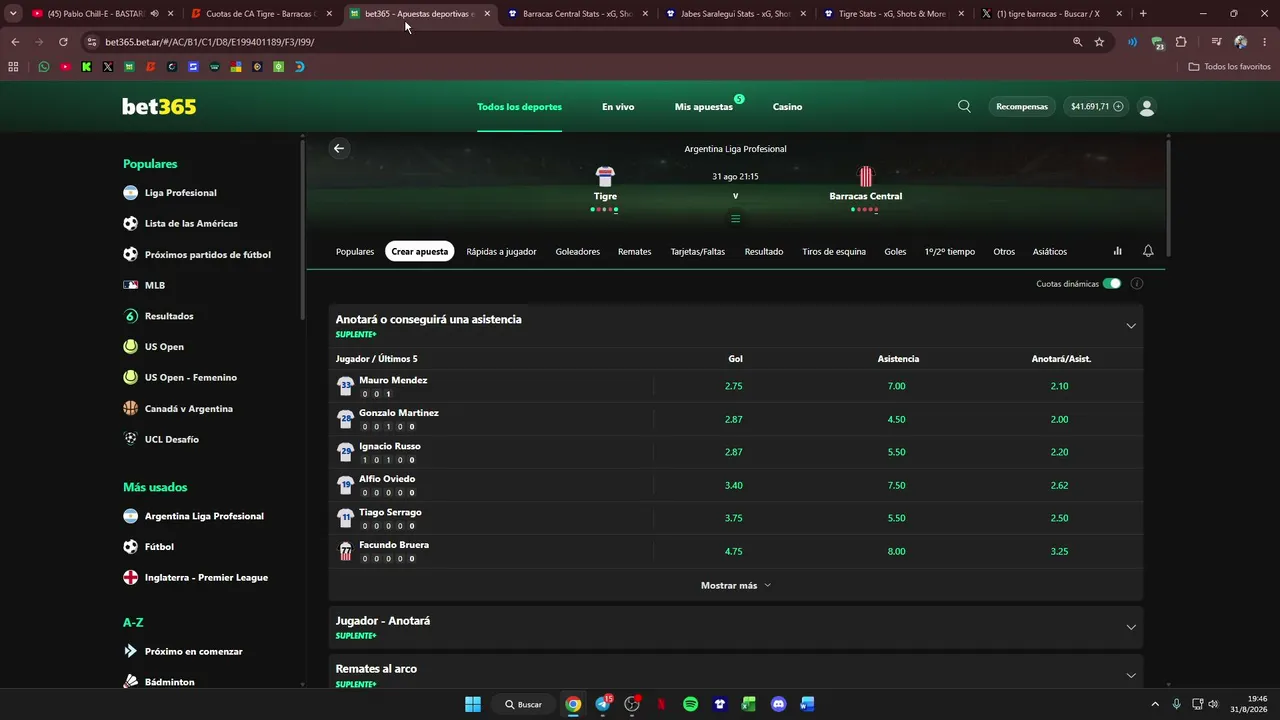The image size is (1280, 720).
Task: Open Chrome from the taskbar
Action: (x=573, y=704)
